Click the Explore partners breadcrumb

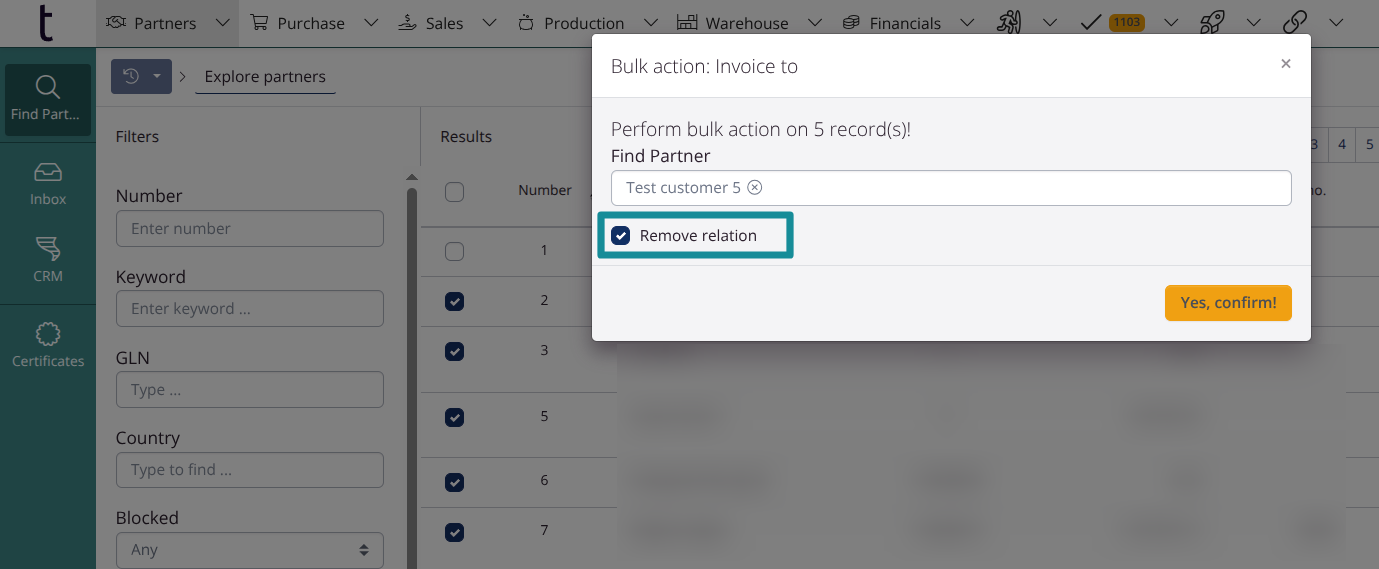265,76
